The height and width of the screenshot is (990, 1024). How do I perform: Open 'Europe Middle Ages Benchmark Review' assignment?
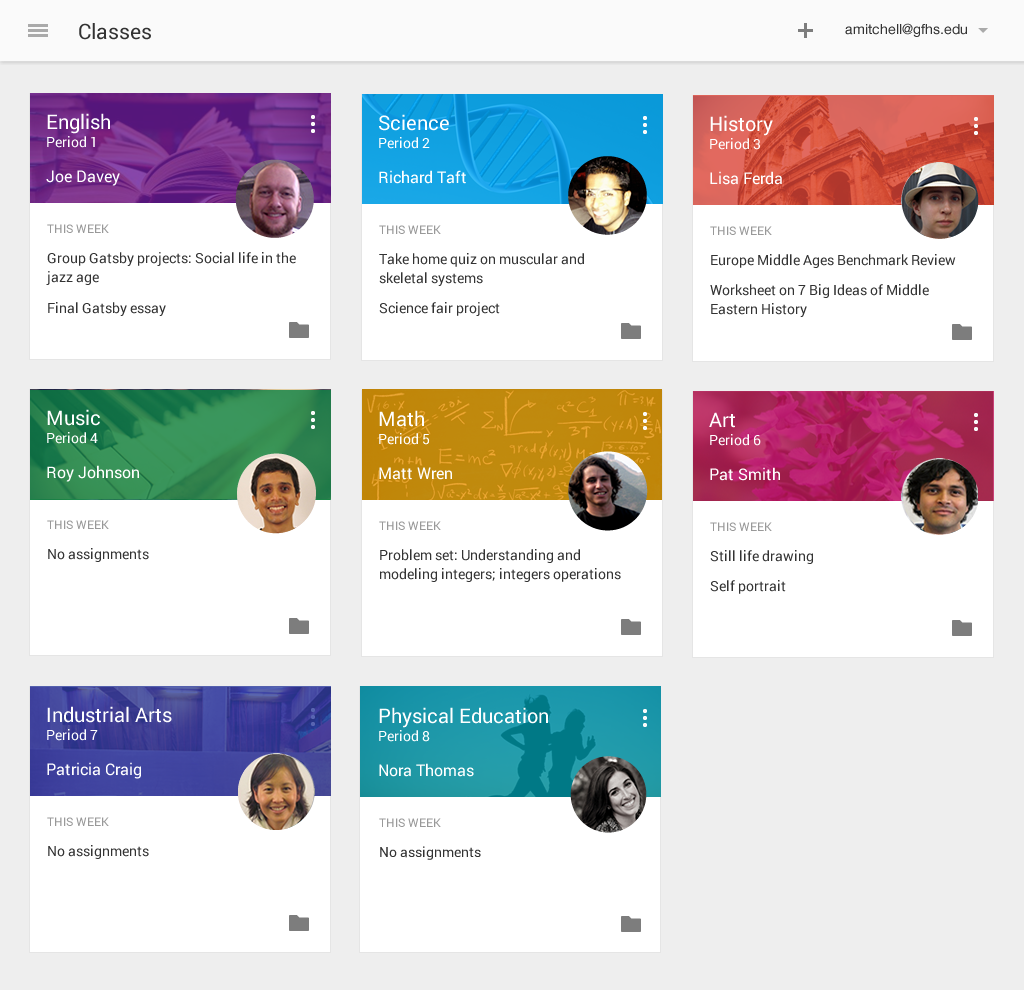tap(833, 260)
